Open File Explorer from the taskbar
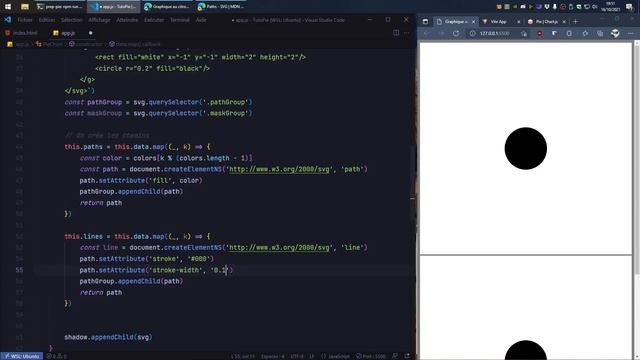The image size is (640, 360). tap(25, 7)
